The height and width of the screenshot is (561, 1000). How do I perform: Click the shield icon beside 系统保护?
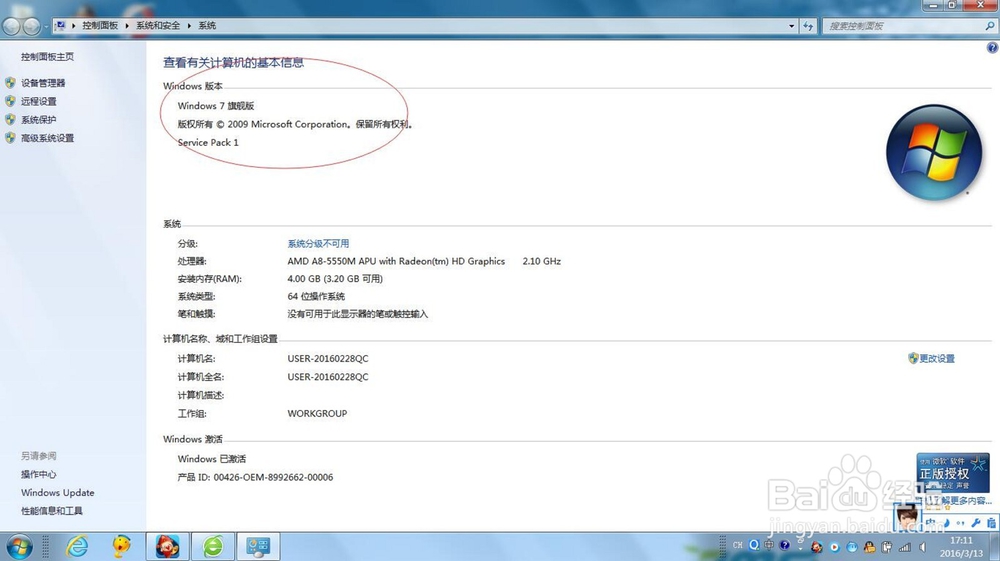10,120
